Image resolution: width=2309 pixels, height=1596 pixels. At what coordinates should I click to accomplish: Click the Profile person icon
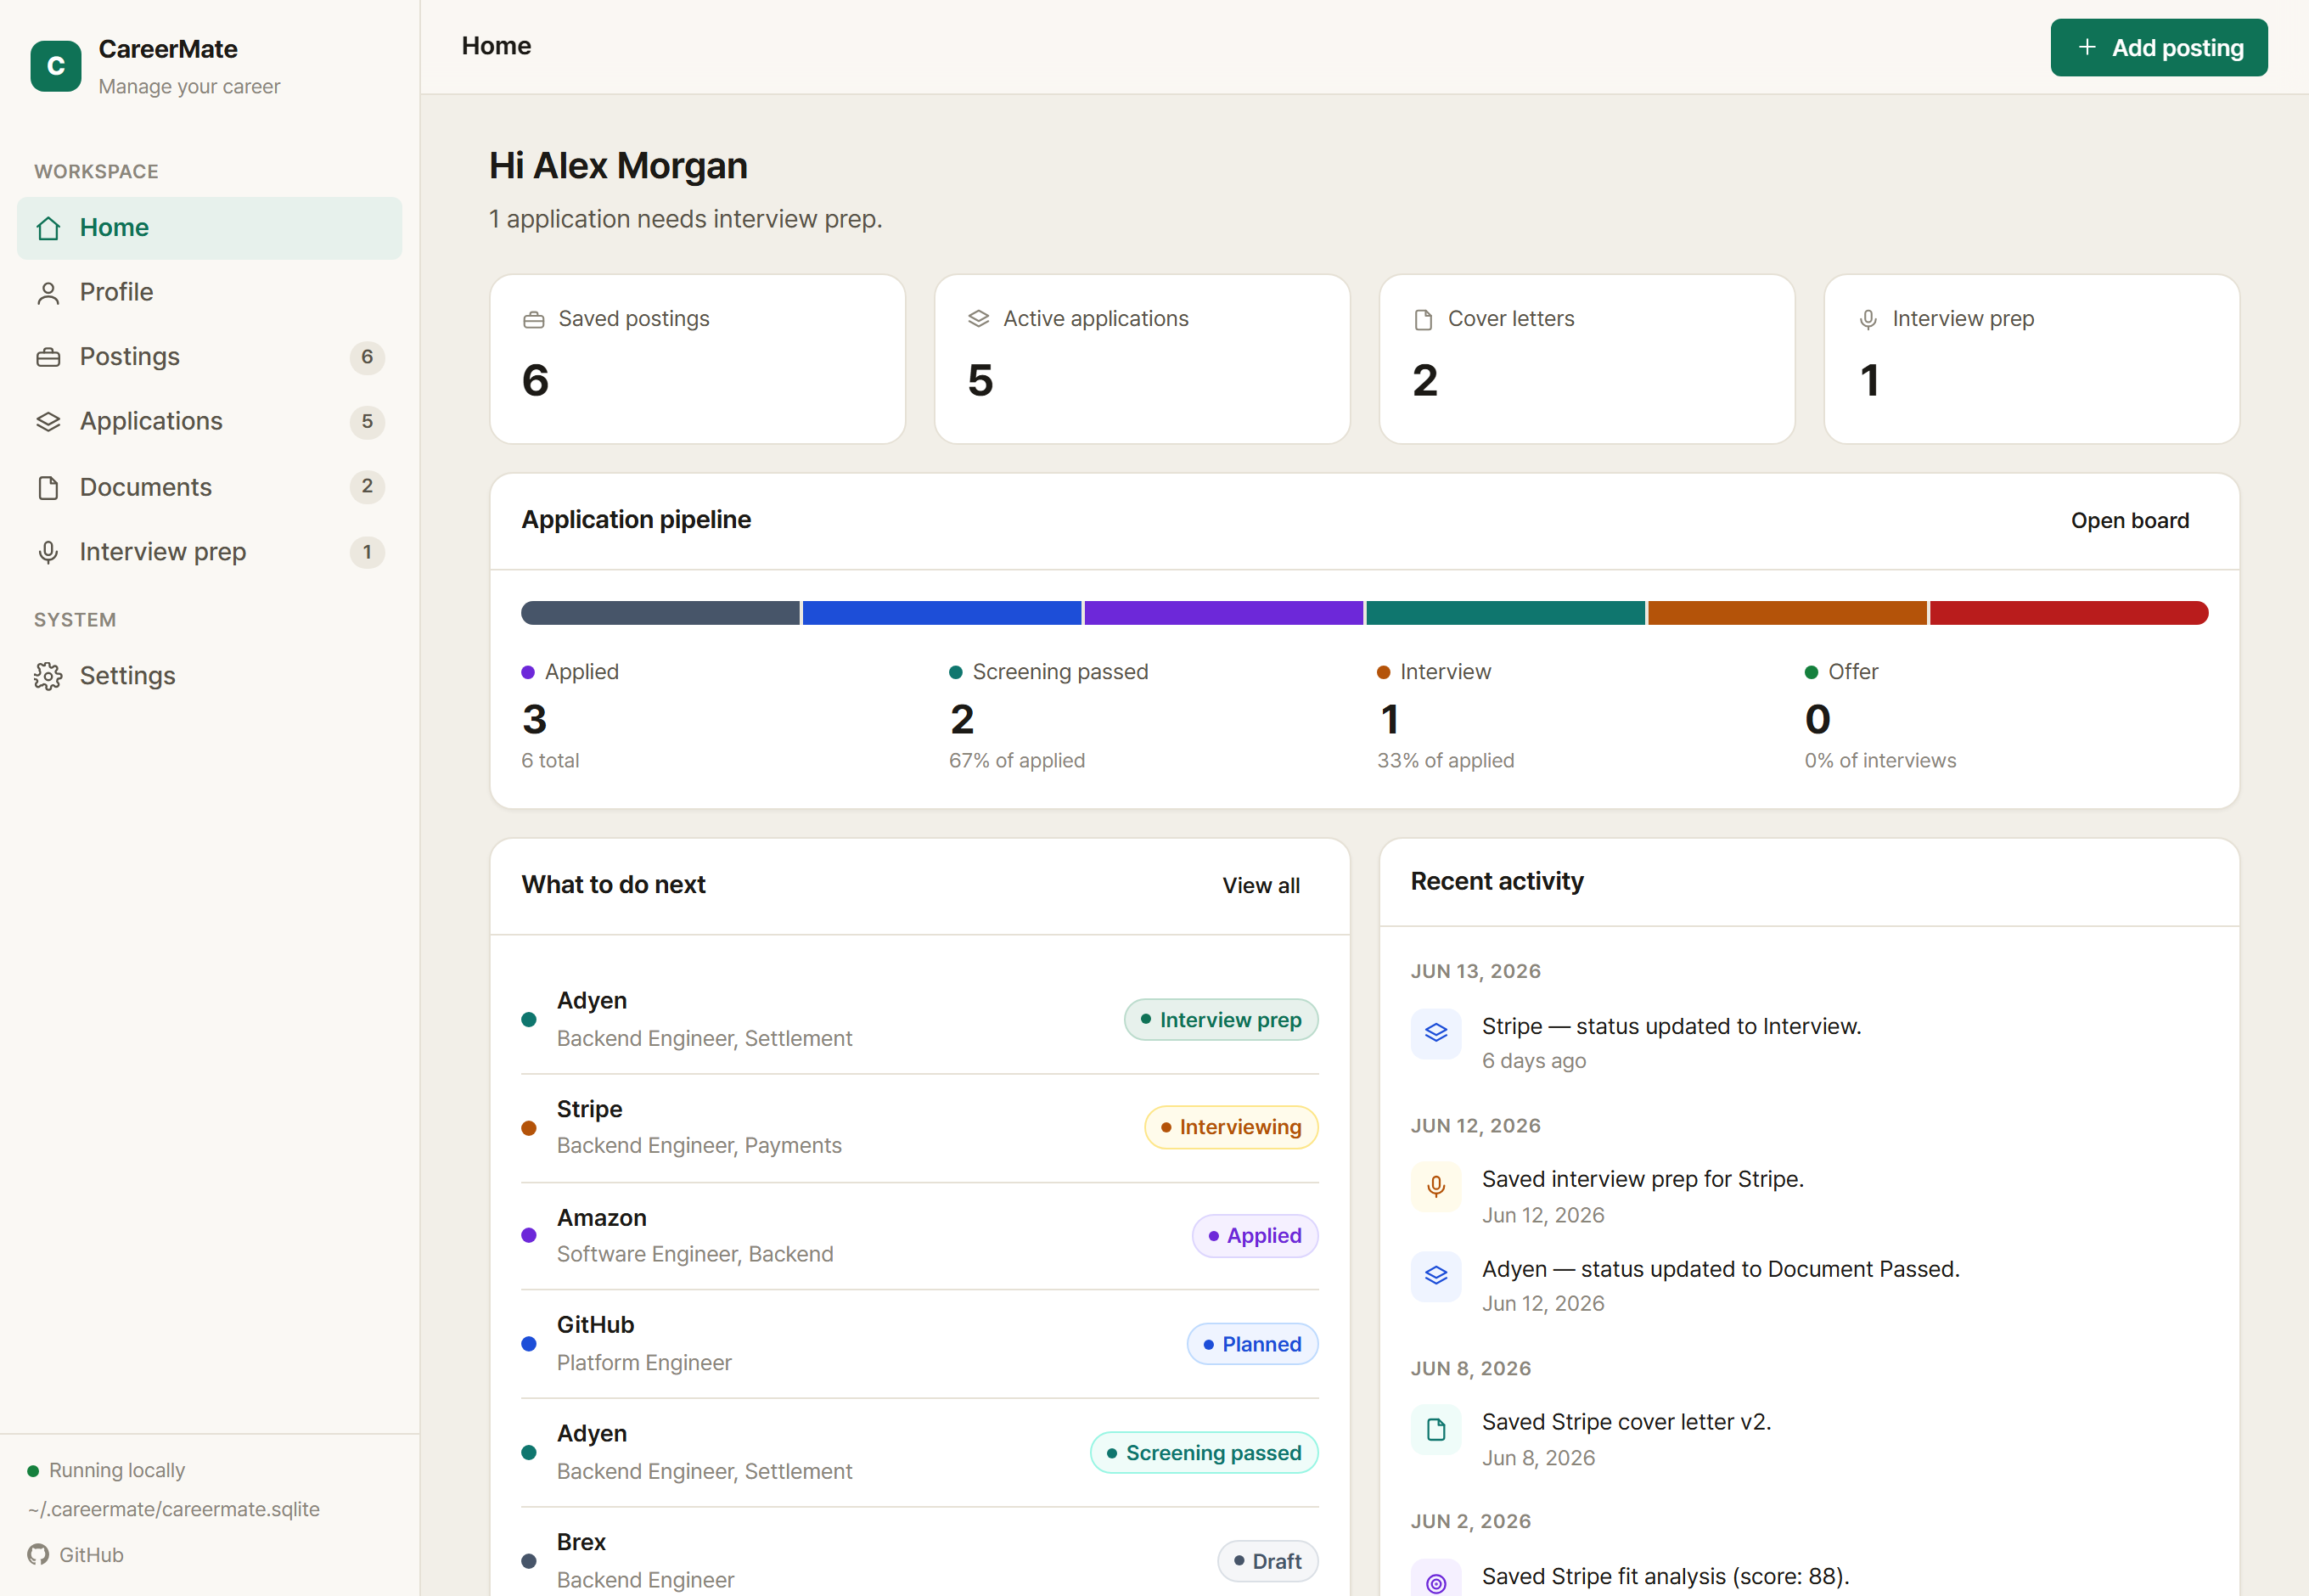pyautogui.click(x=48, y=293)
